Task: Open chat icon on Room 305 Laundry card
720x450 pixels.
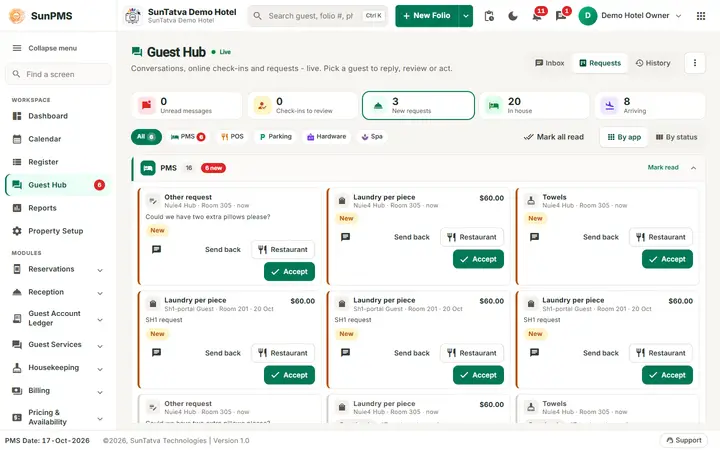Action: [345, 237]
